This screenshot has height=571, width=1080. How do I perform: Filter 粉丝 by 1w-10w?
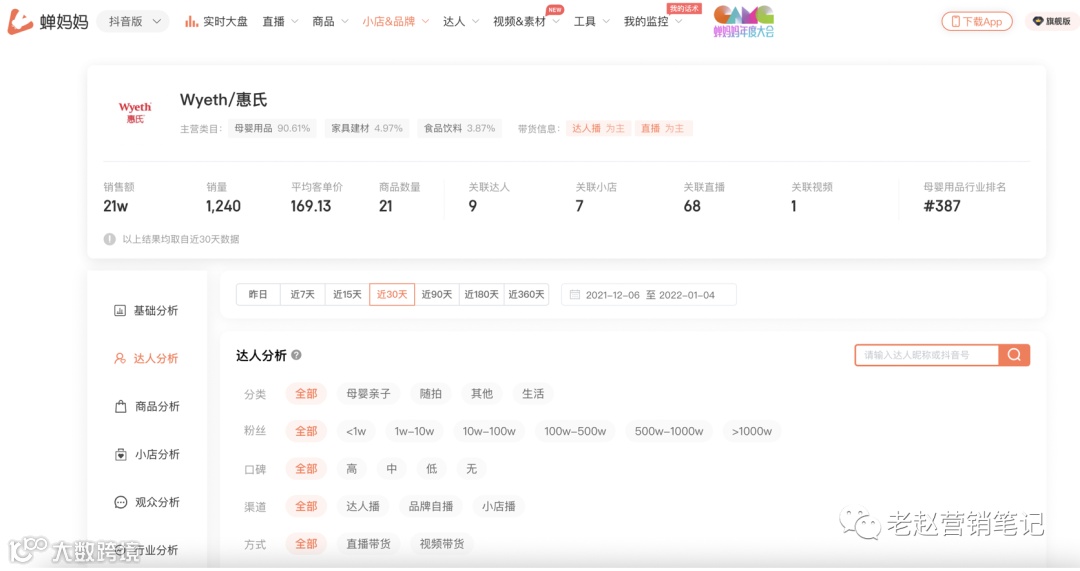pyautogui.click(x=414, y=431)
